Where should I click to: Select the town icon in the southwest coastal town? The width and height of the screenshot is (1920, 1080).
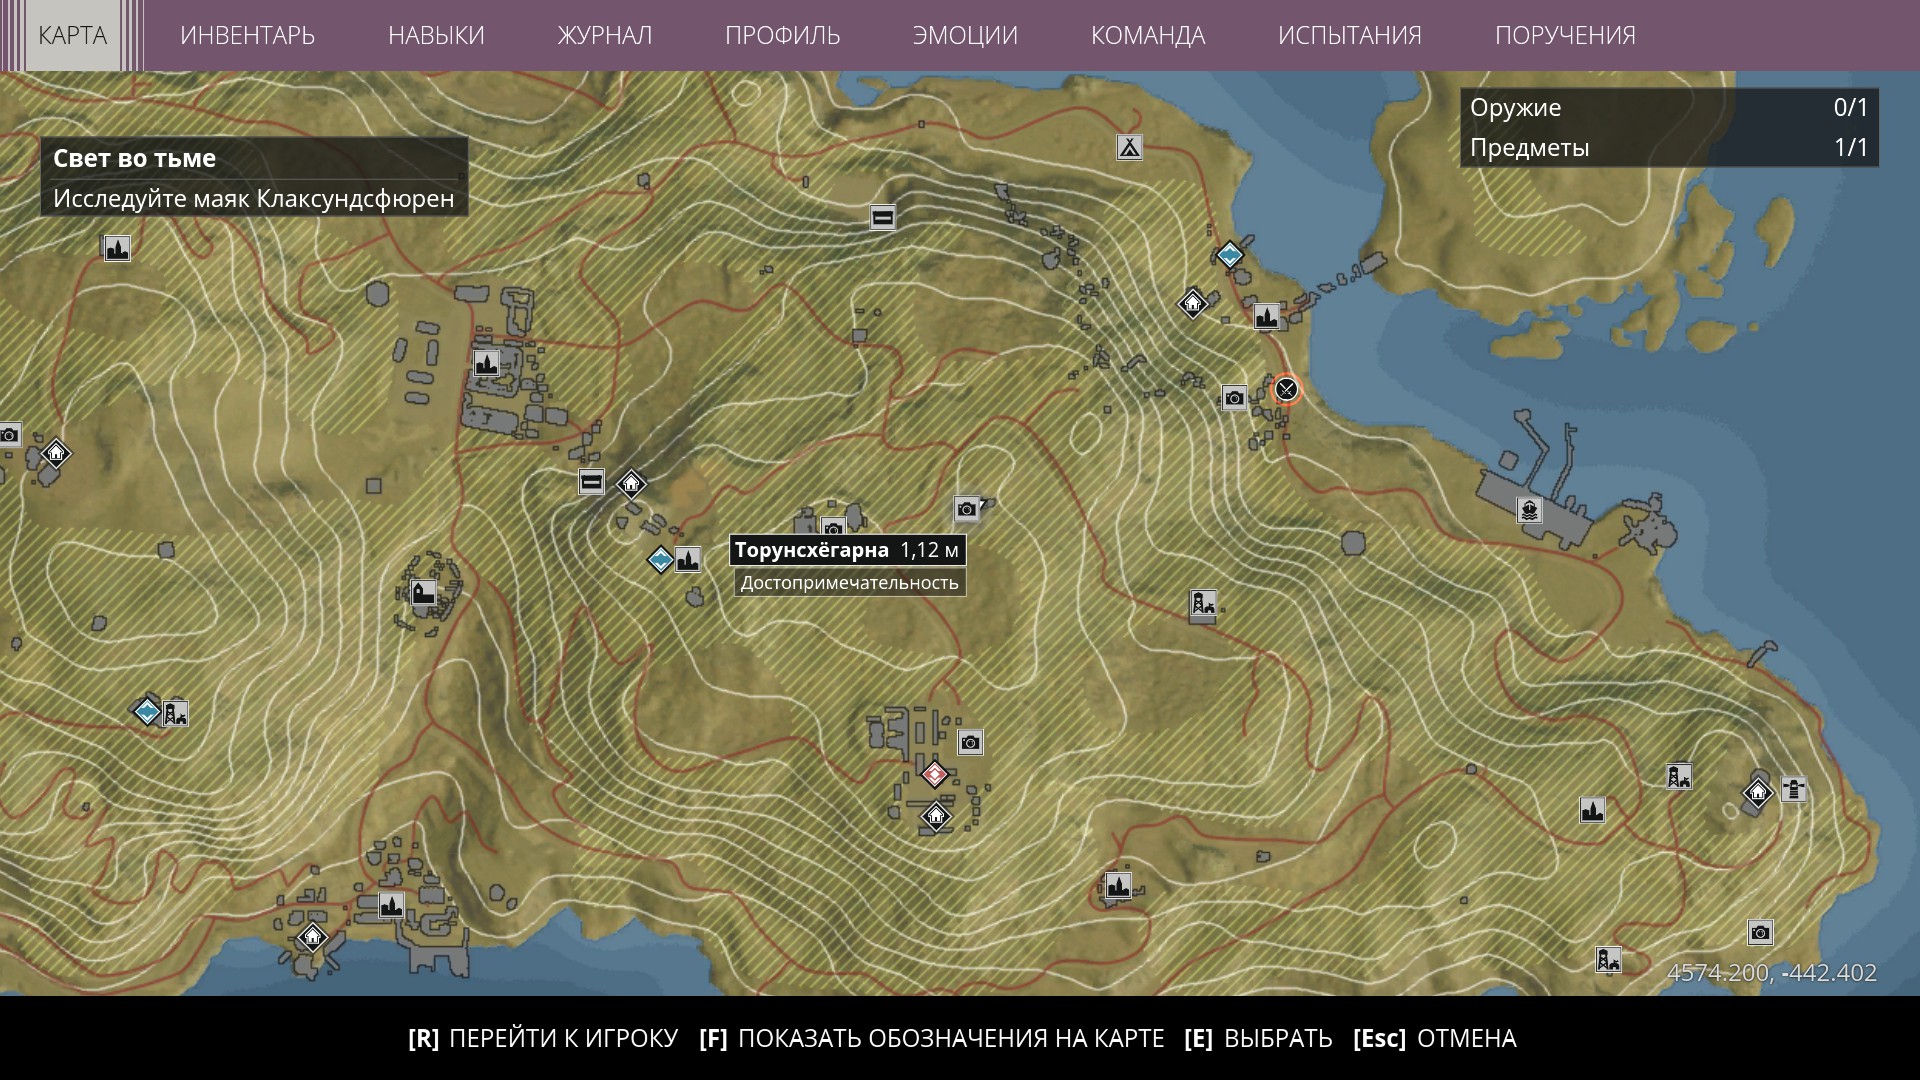click(391, 905)
